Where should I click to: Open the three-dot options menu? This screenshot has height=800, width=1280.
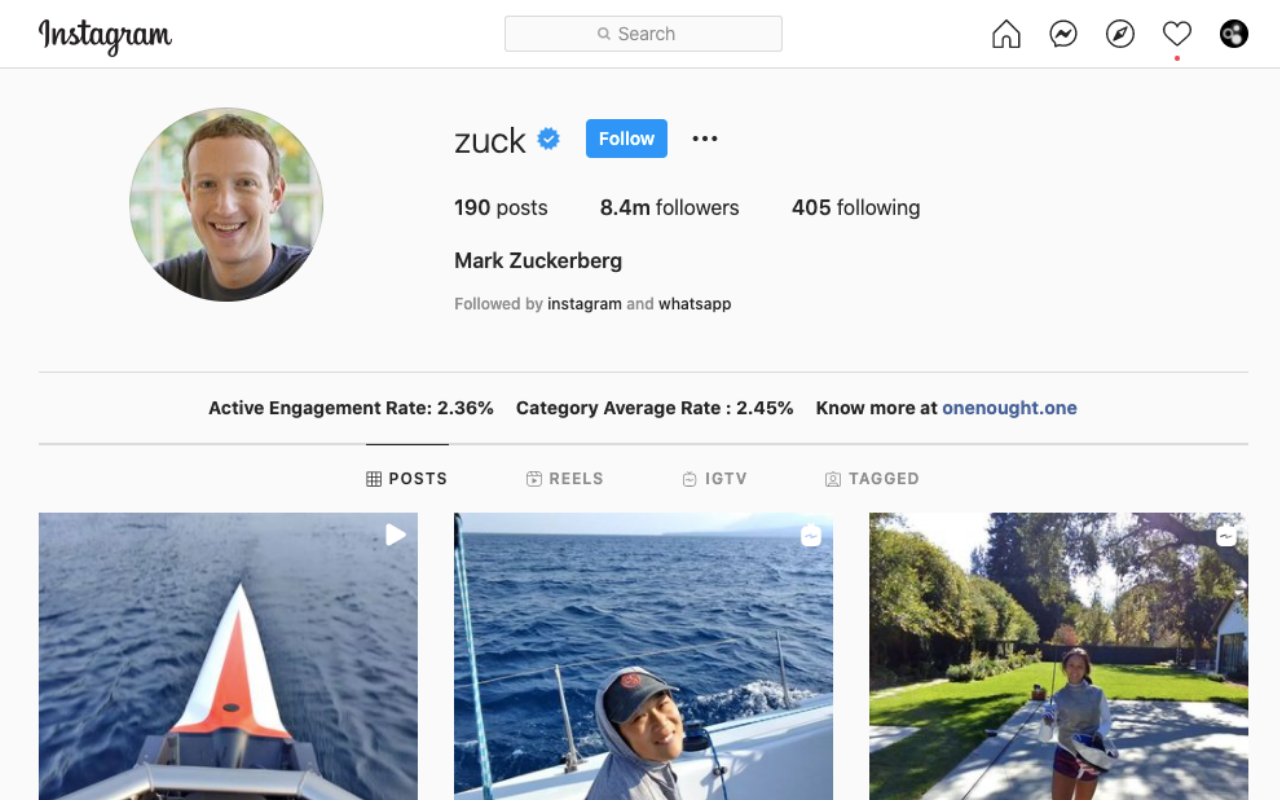[x=705, y=139]
